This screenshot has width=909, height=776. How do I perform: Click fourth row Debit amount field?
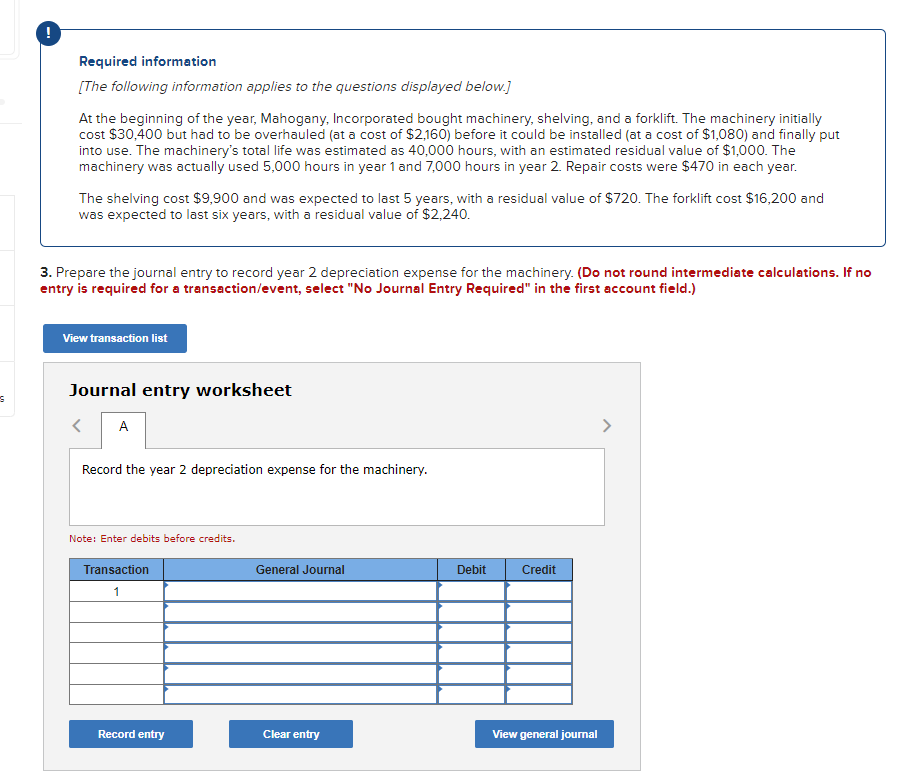pyautogui.click(x=471, y=653)
